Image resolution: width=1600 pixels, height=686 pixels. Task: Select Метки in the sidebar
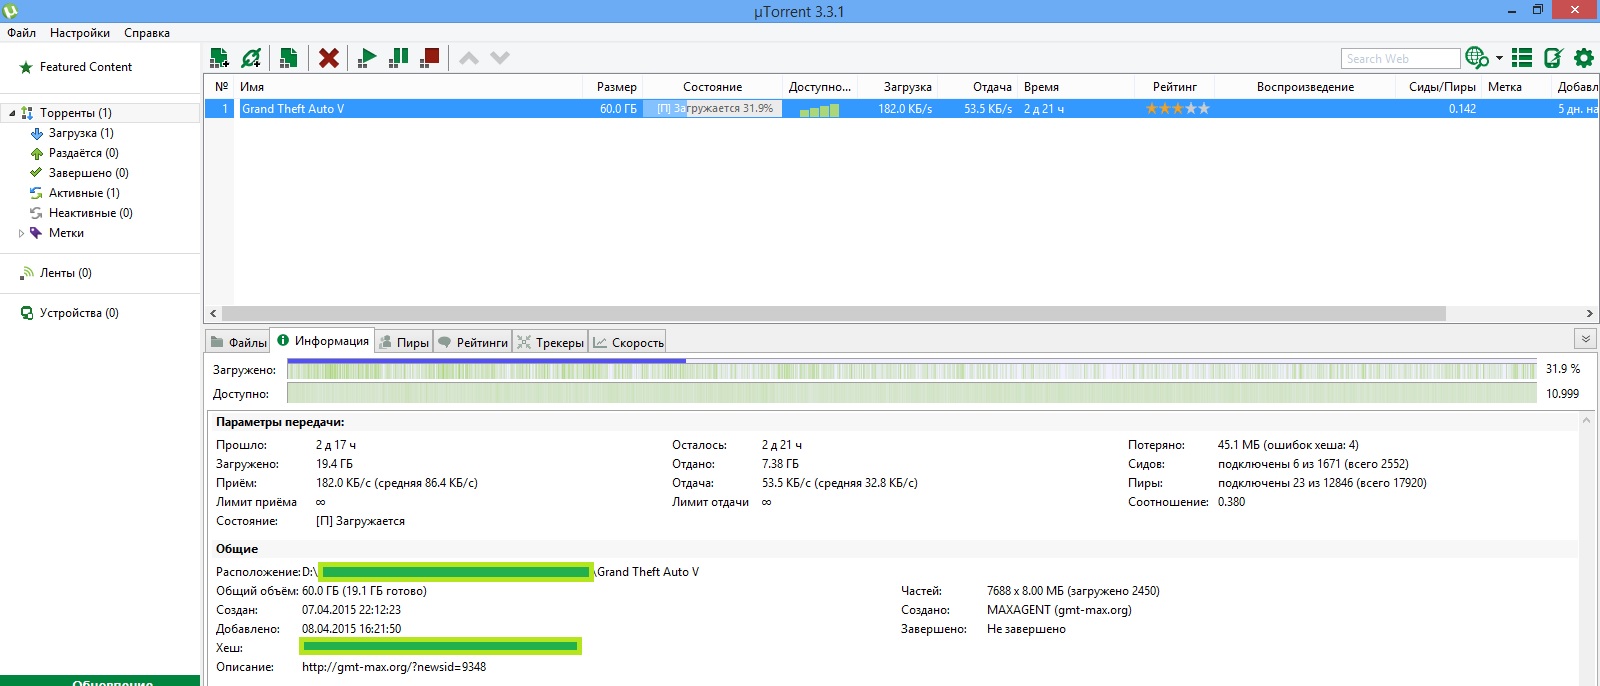tap(66, 233)
